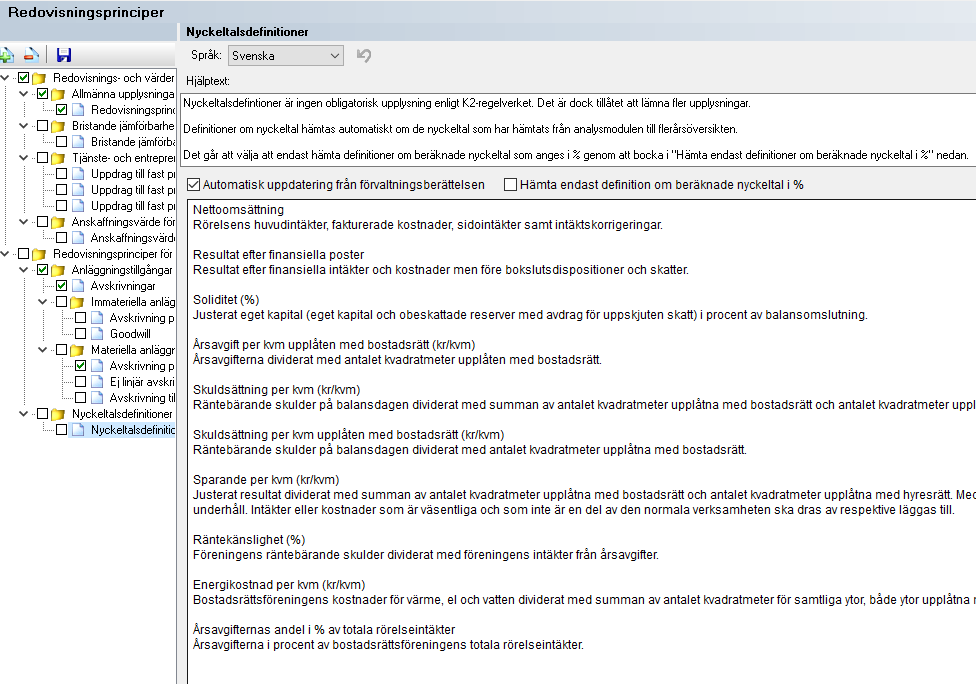Click the folder icon of Anläggningstillgångar

pos(59,270)
